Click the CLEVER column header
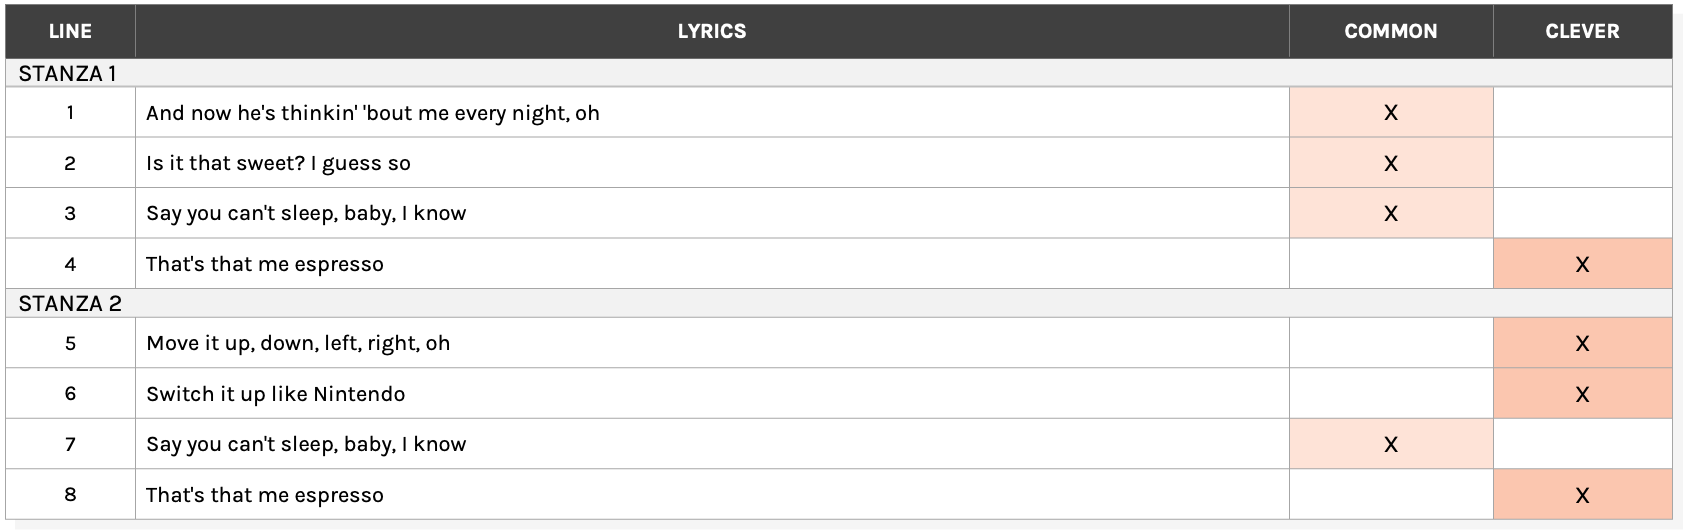Image resolution: width=1686 pixels, height=531 pixels. 1581,31
